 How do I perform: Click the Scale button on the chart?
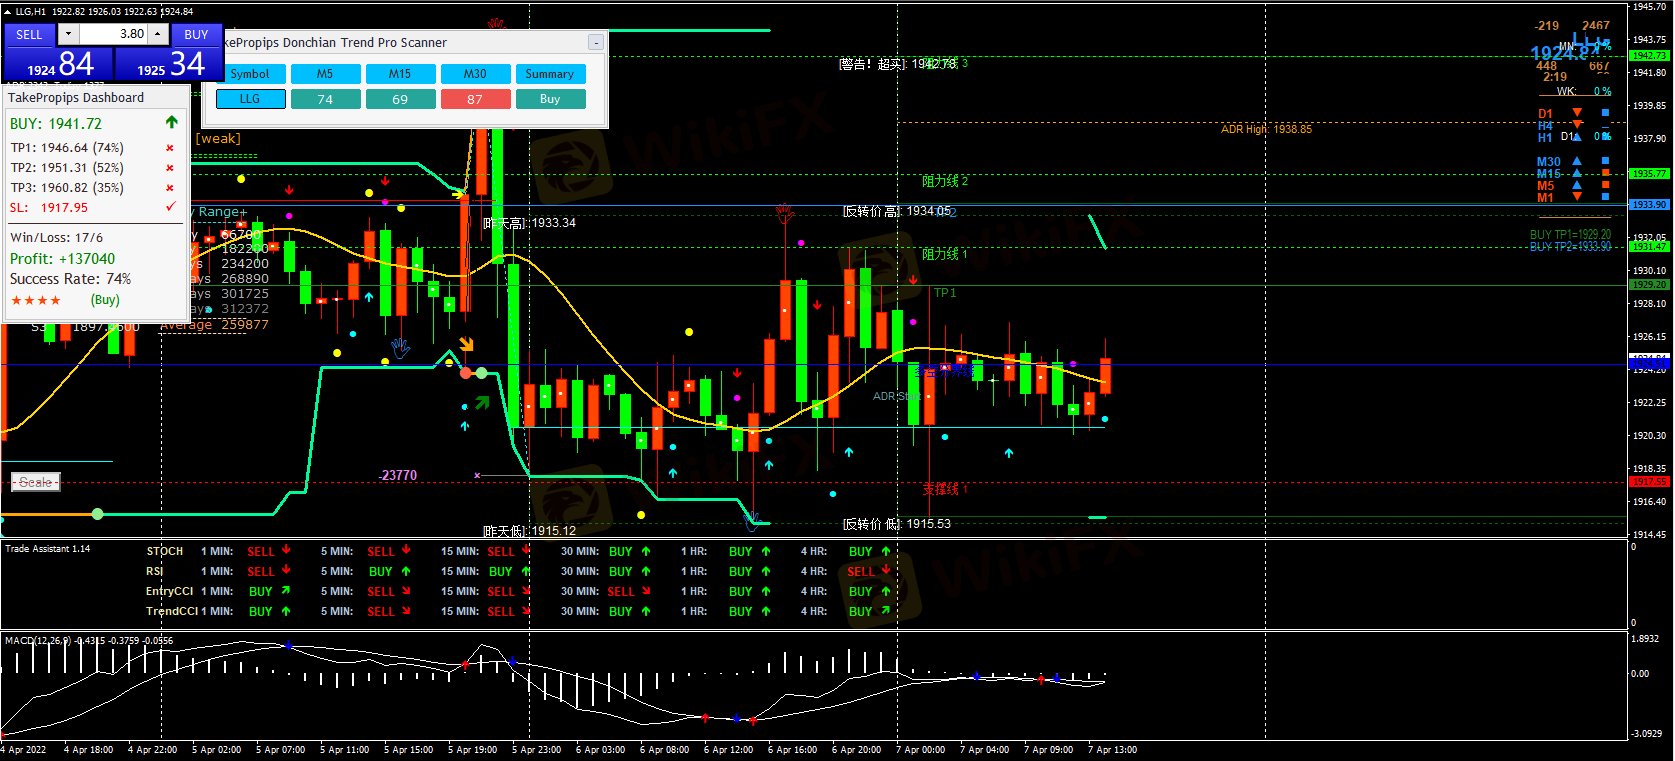[x=35, y=482]
